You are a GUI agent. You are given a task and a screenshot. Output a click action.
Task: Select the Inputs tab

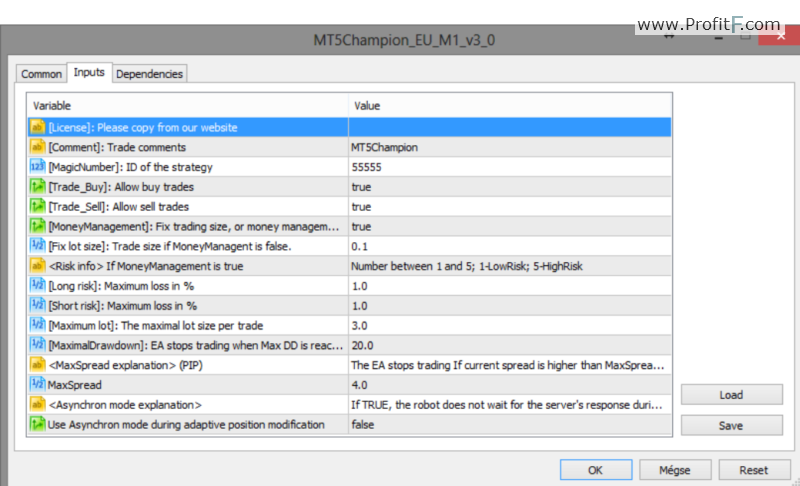point(89,72)
